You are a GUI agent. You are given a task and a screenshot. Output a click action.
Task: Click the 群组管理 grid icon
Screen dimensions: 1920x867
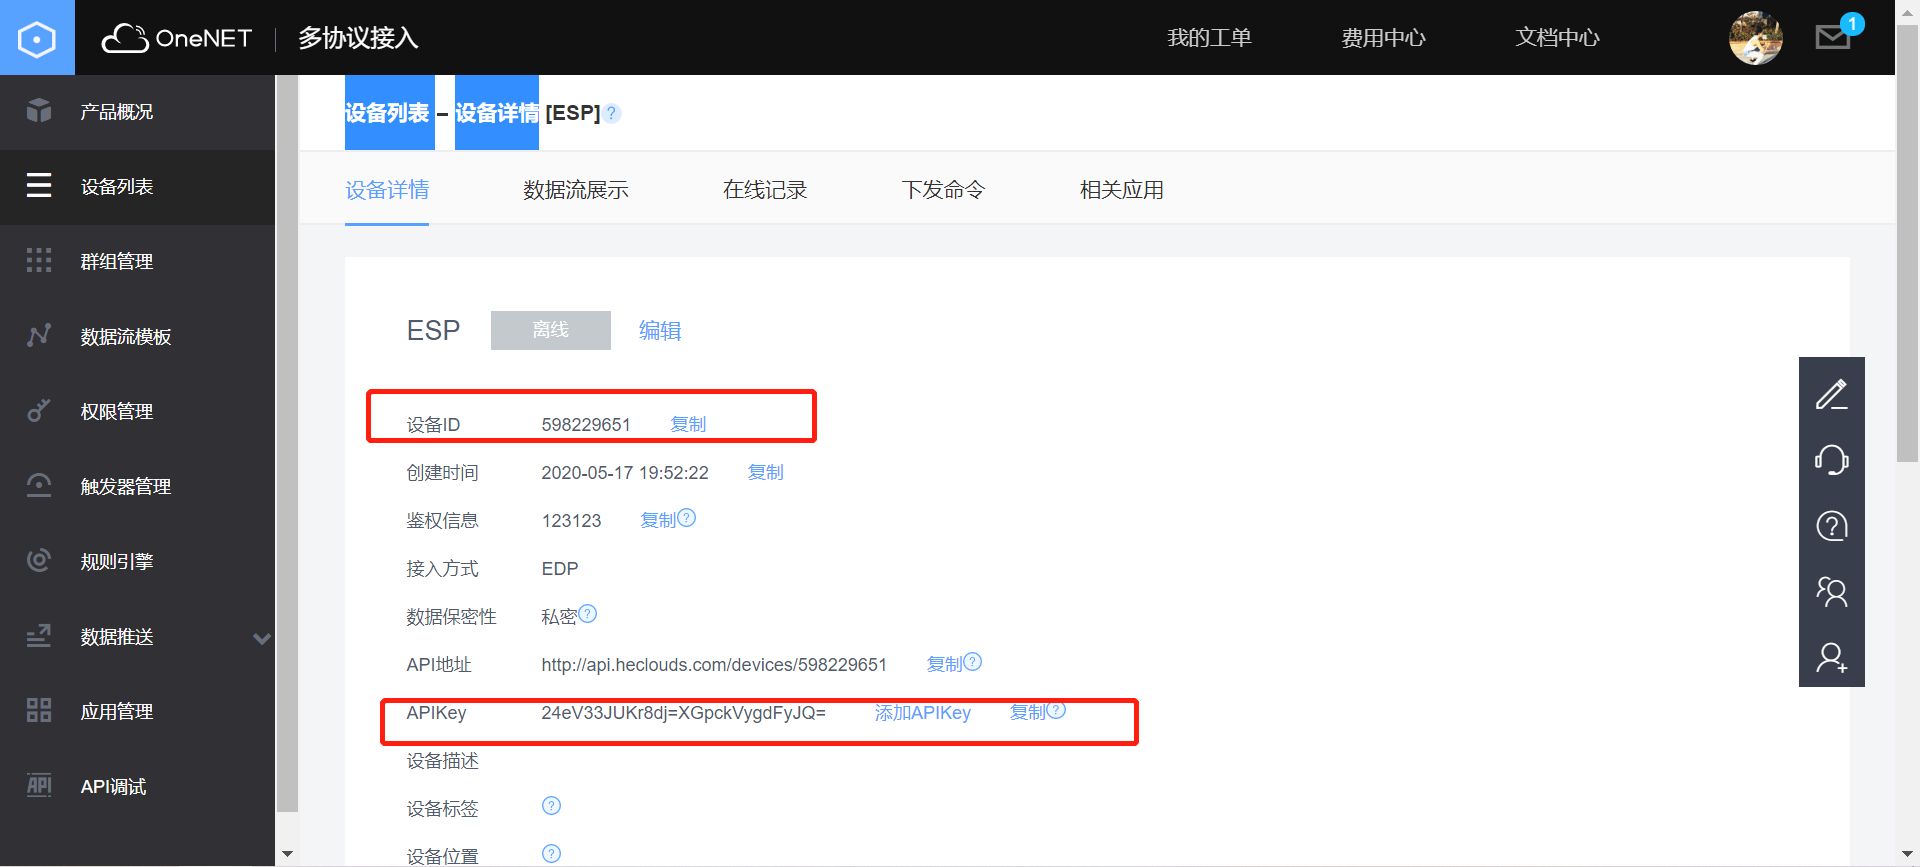[x=39, y=260]
